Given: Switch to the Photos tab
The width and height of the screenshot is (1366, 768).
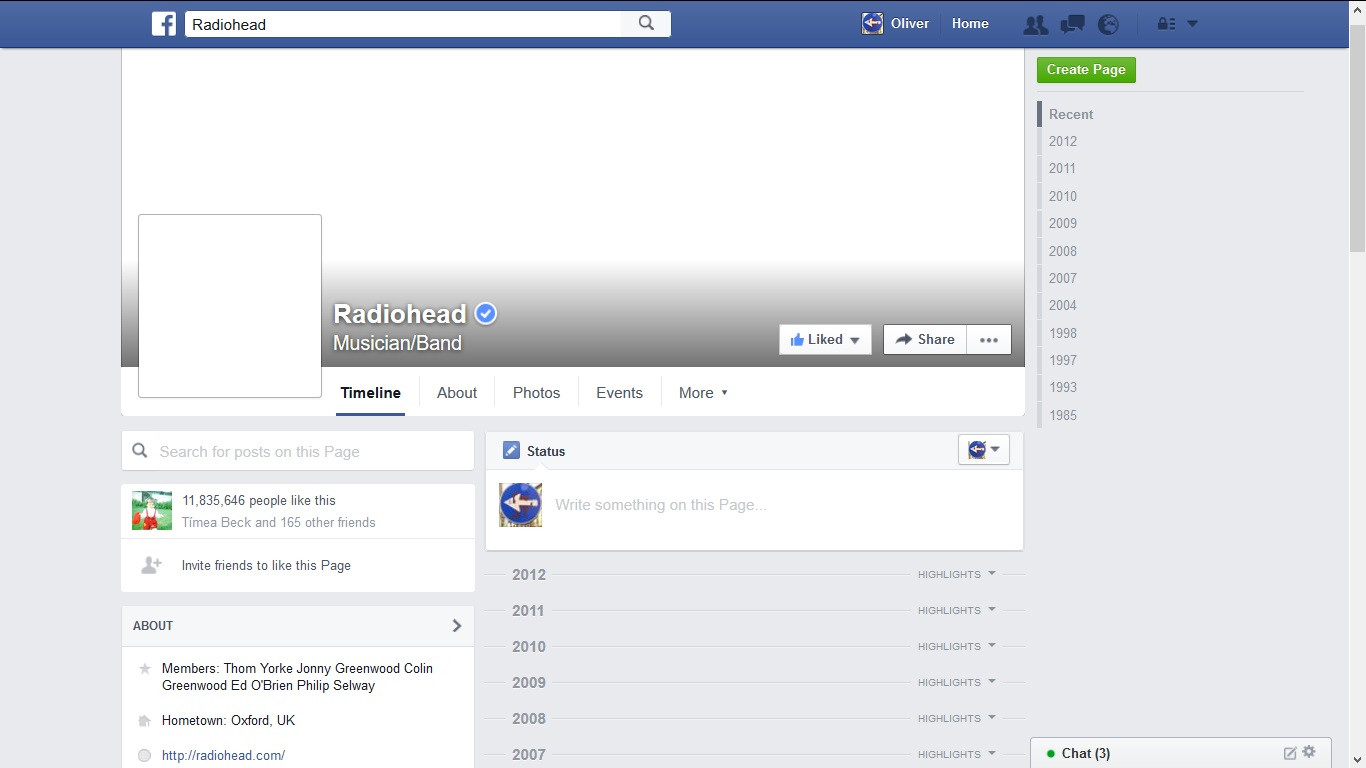Looking at the screenshot, I should click(x=536, y=393).
